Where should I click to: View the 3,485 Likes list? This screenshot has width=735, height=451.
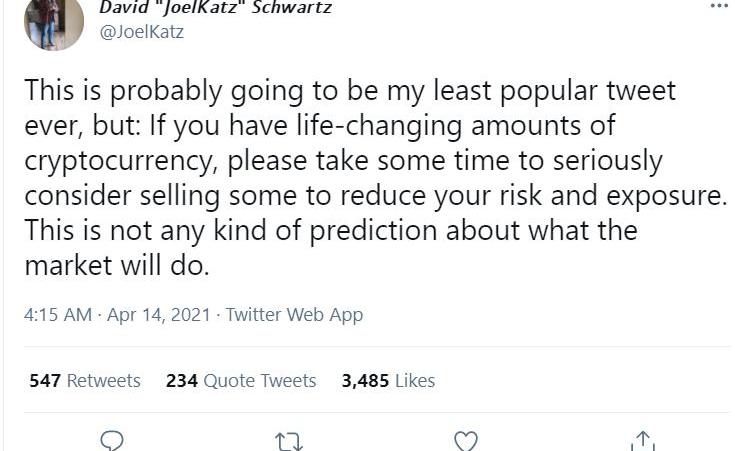388,381
